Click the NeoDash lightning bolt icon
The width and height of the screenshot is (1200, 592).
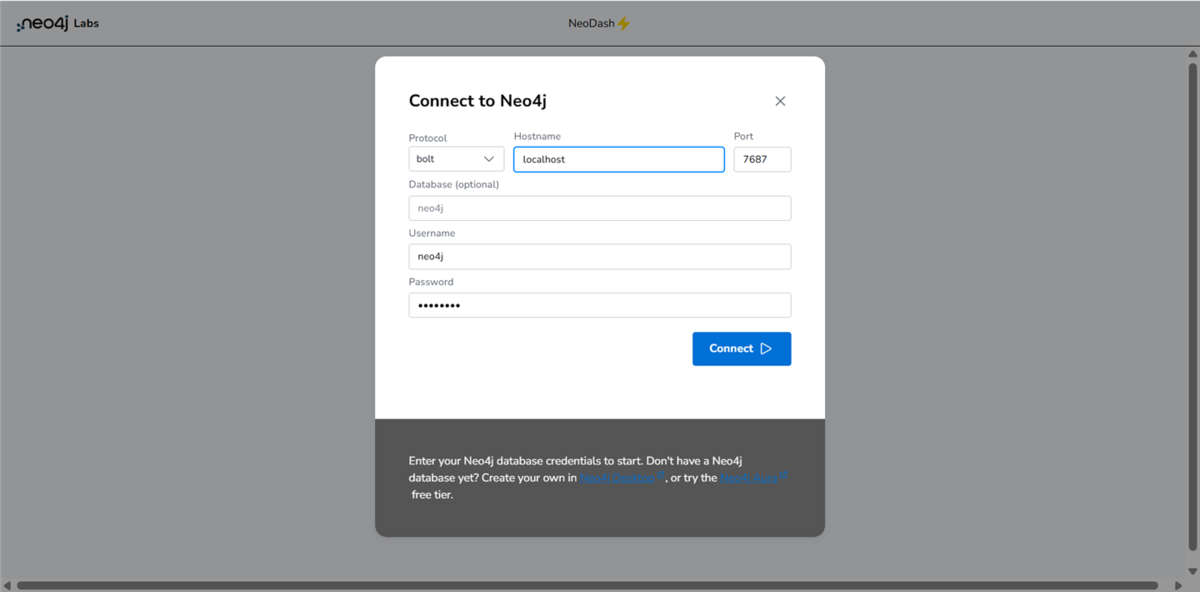tap(624, 24)
